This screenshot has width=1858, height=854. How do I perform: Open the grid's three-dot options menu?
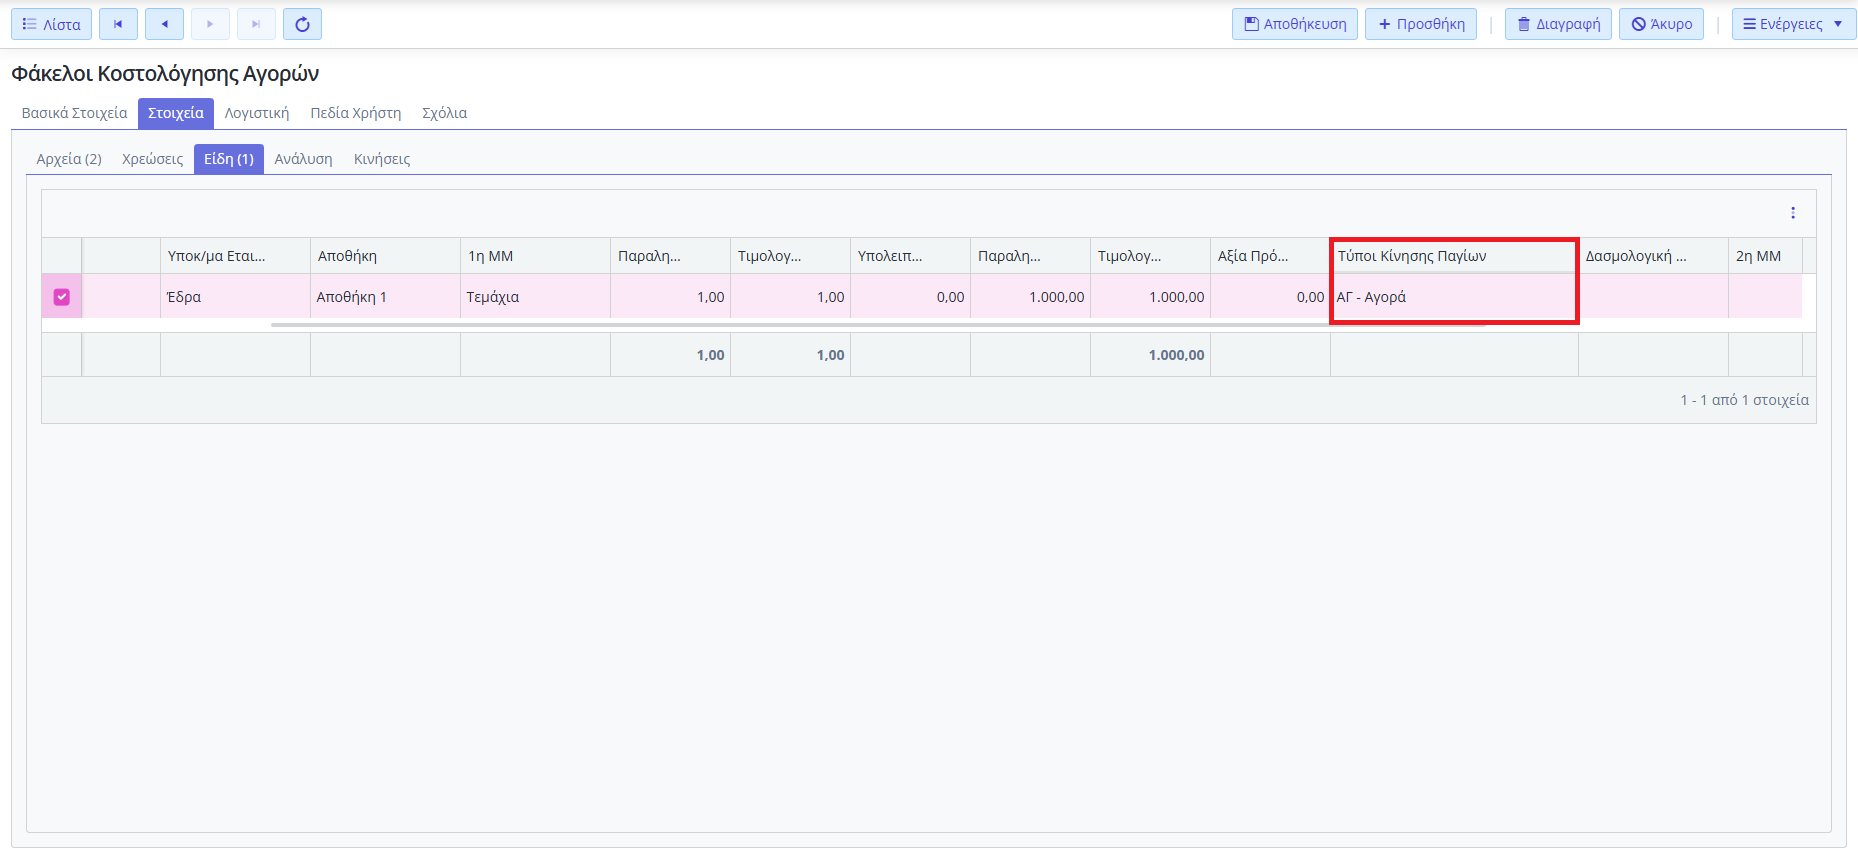1792,213
